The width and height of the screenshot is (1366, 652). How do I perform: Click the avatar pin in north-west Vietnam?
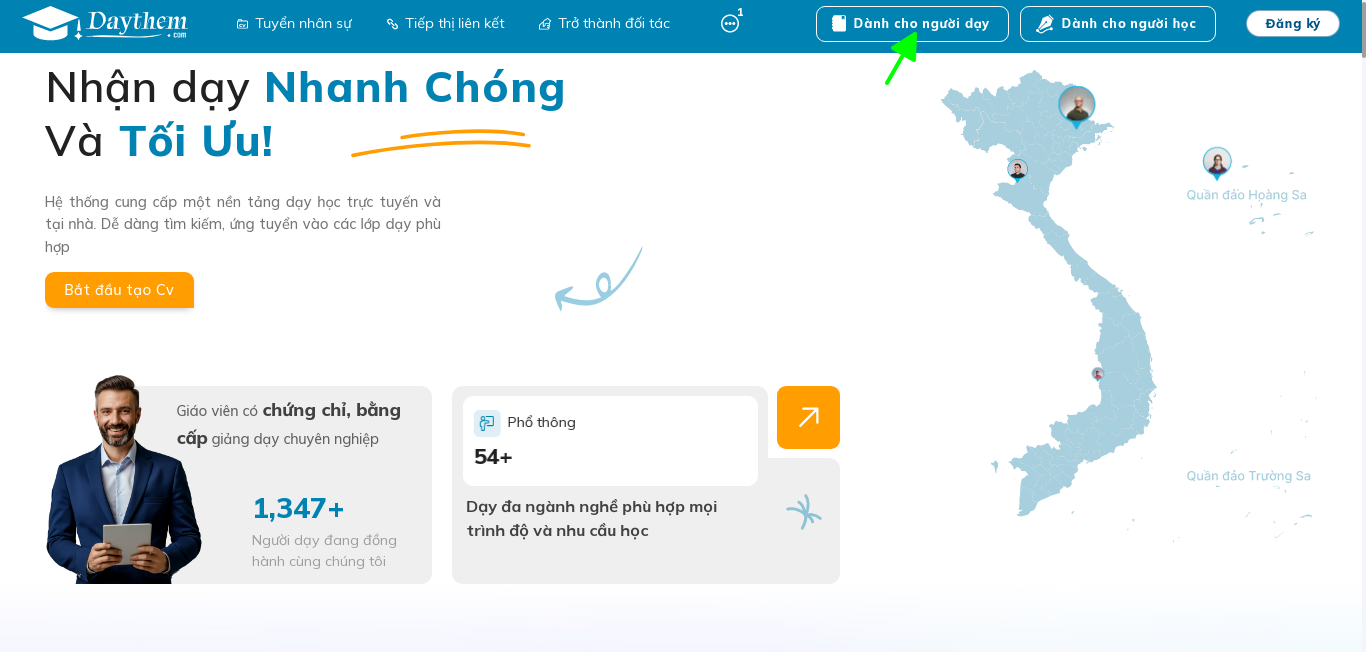[x=1018, y=170]
